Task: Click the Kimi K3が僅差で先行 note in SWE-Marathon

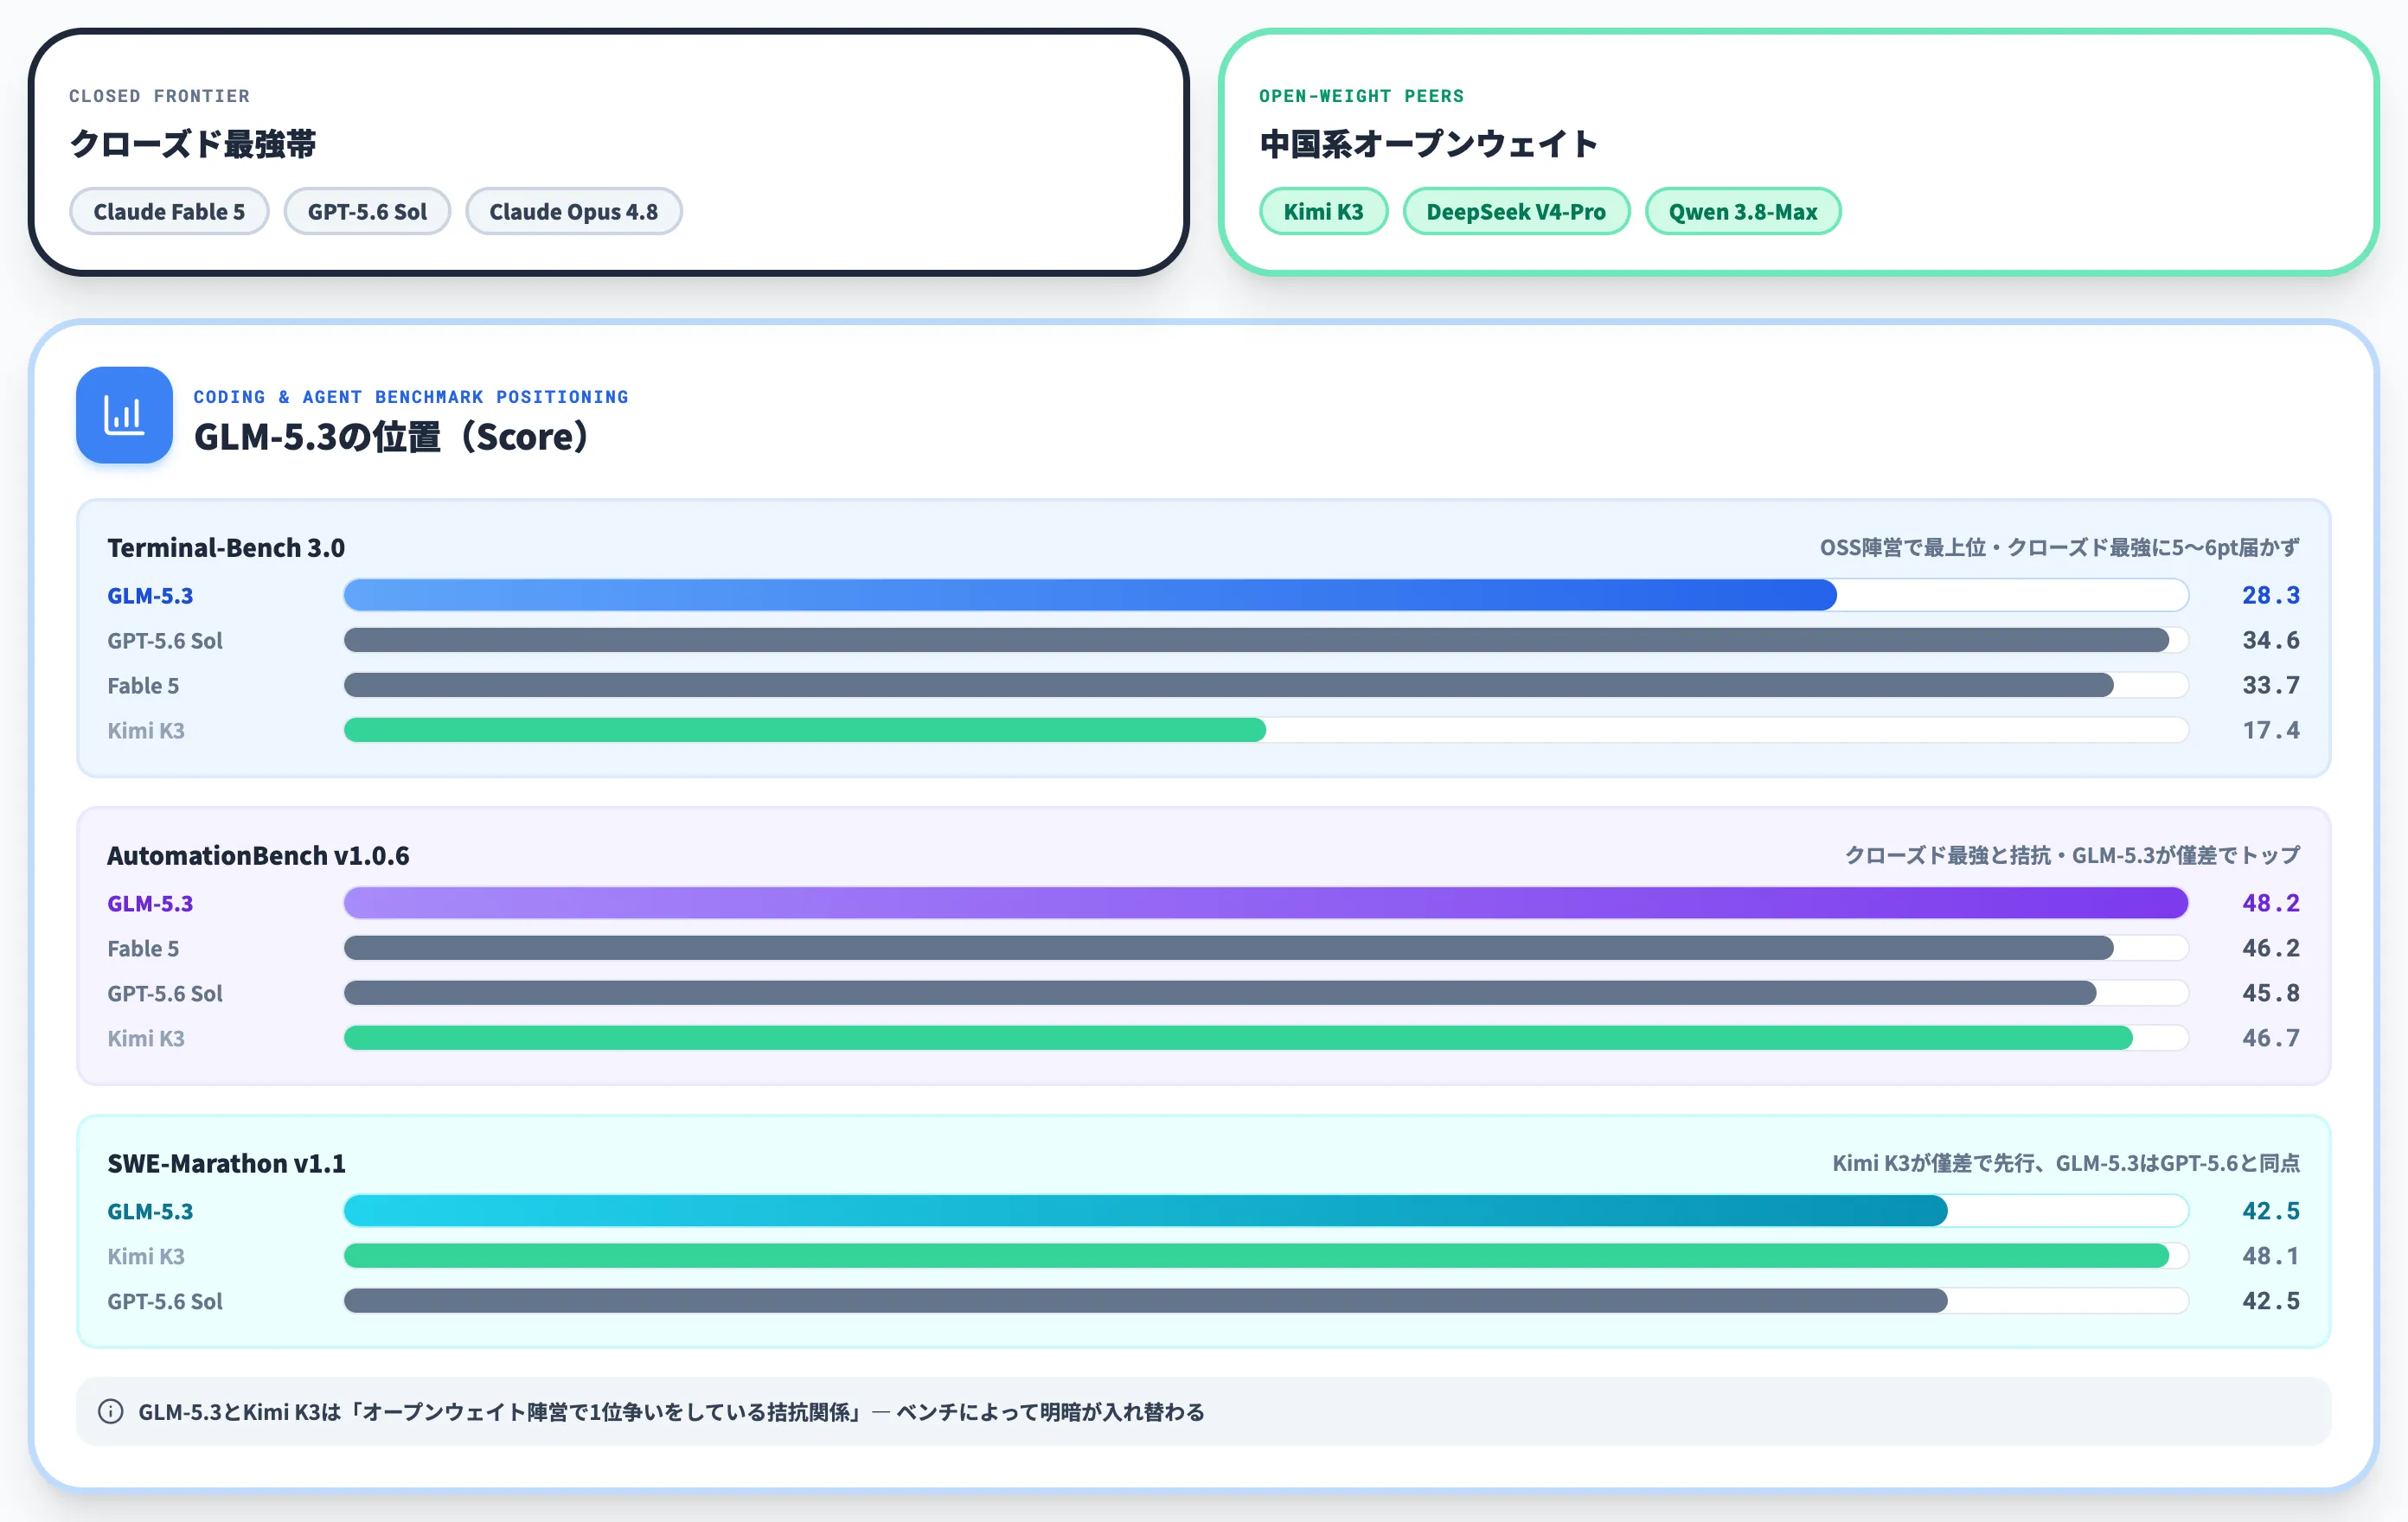Action: (x=2066, y=1164)
